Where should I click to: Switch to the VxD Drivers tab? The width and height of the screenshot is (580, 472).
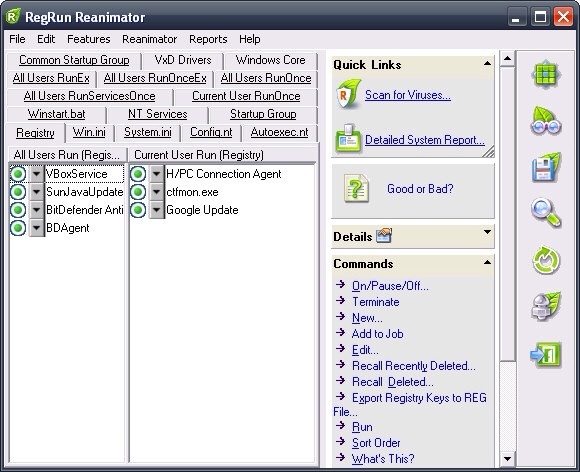183,60
